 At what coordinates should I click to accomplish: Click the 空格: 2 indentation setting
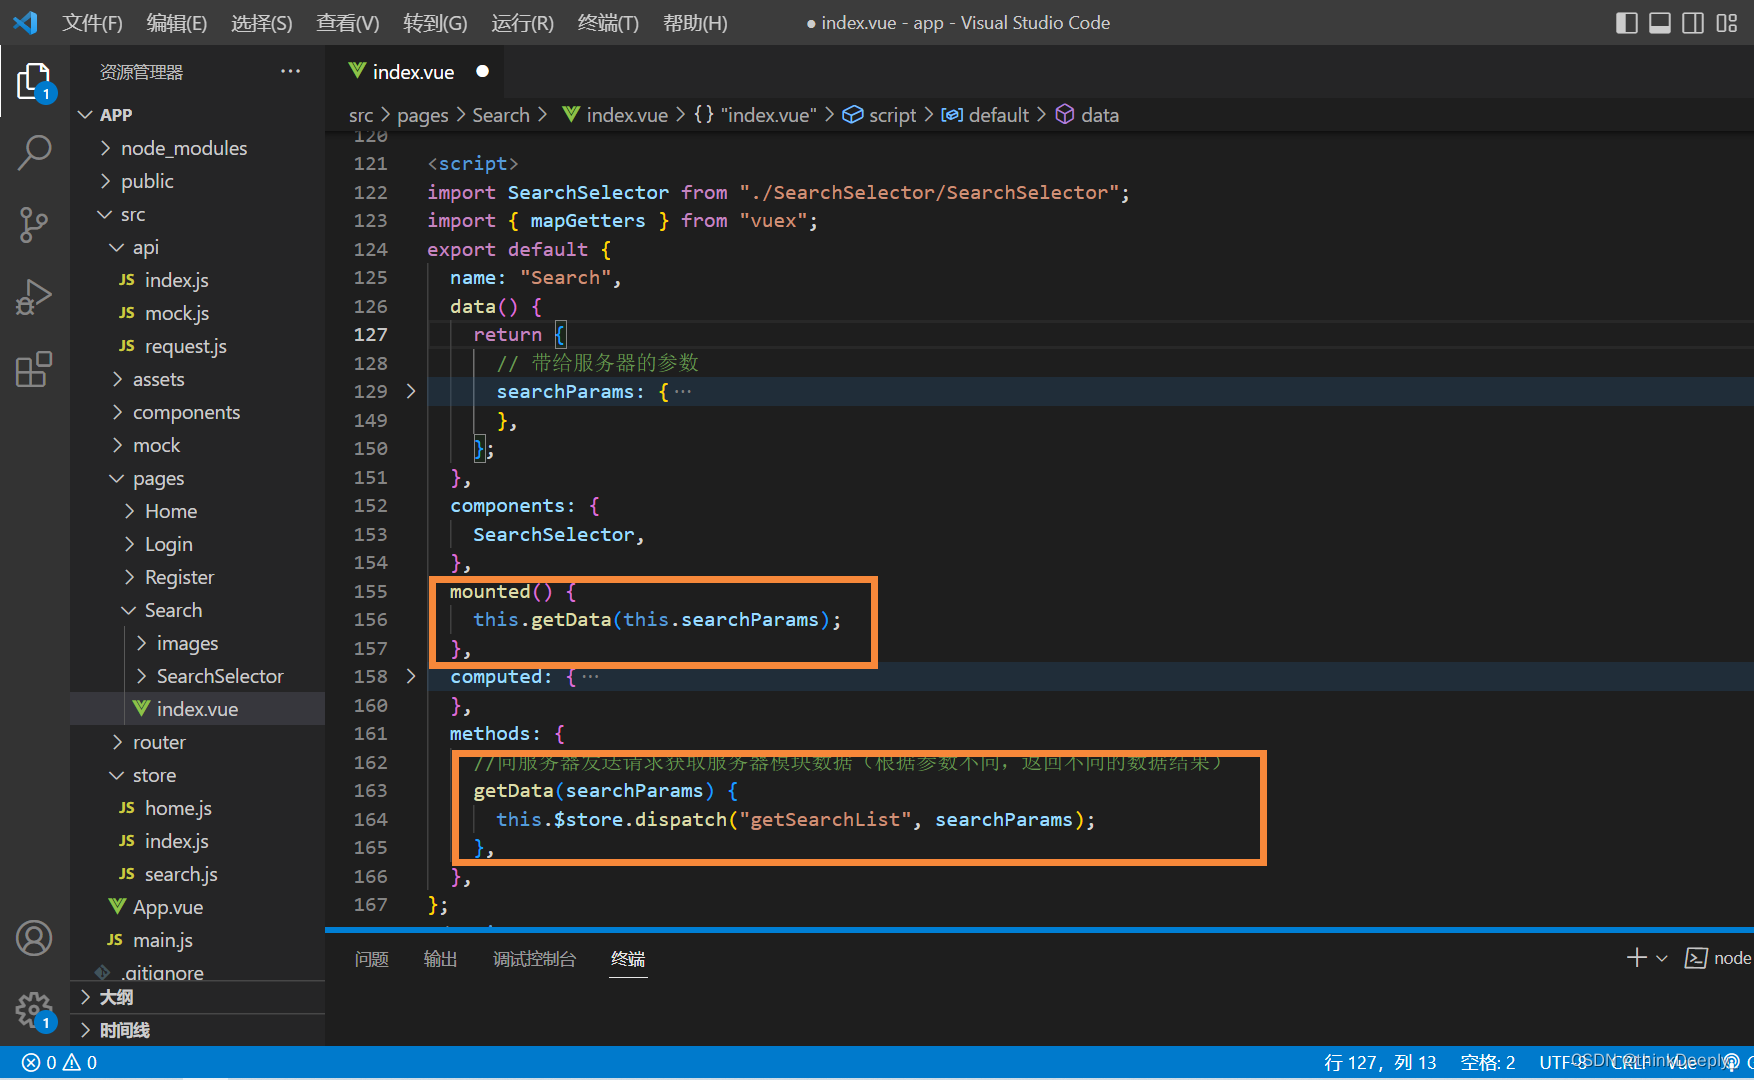coord(1488,1063)
